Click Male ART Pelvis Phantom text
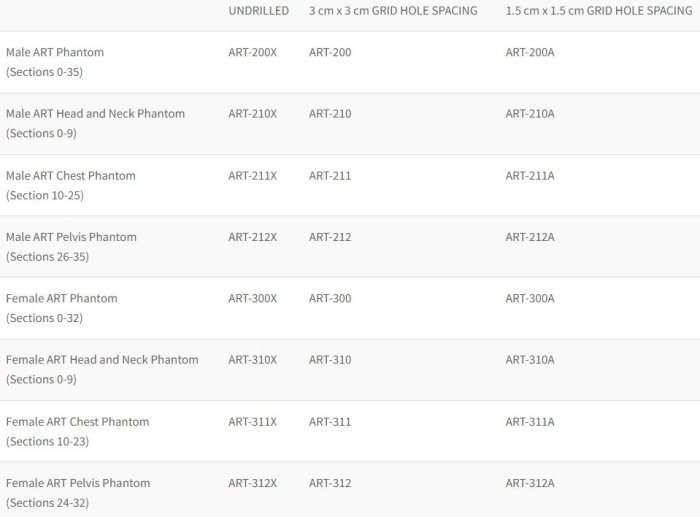The height and width of the screenshot is (517, 700). 71,237
